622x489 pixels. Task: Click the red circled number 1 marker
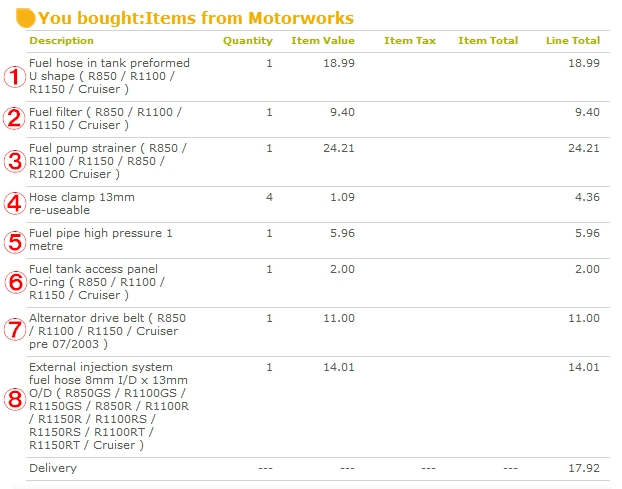click(x=14, y=76)
